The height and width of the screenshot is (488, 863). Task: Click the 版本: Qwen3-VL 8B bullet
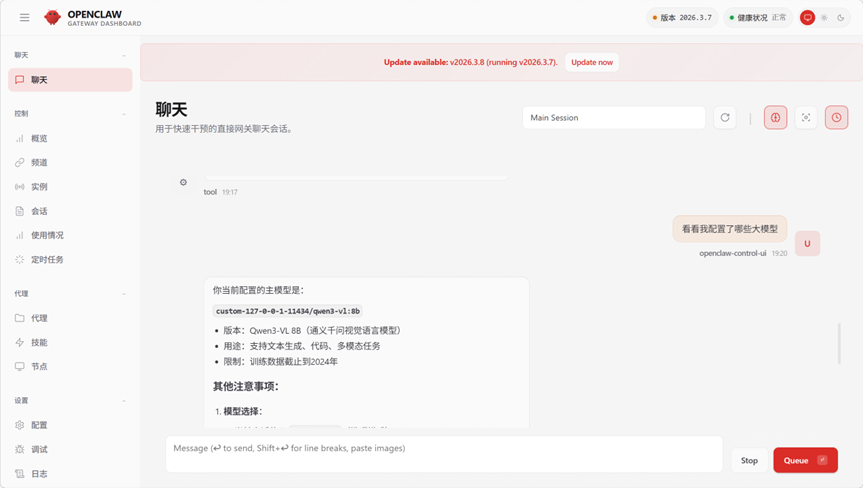pyautogui.click(x=312, y=331)
